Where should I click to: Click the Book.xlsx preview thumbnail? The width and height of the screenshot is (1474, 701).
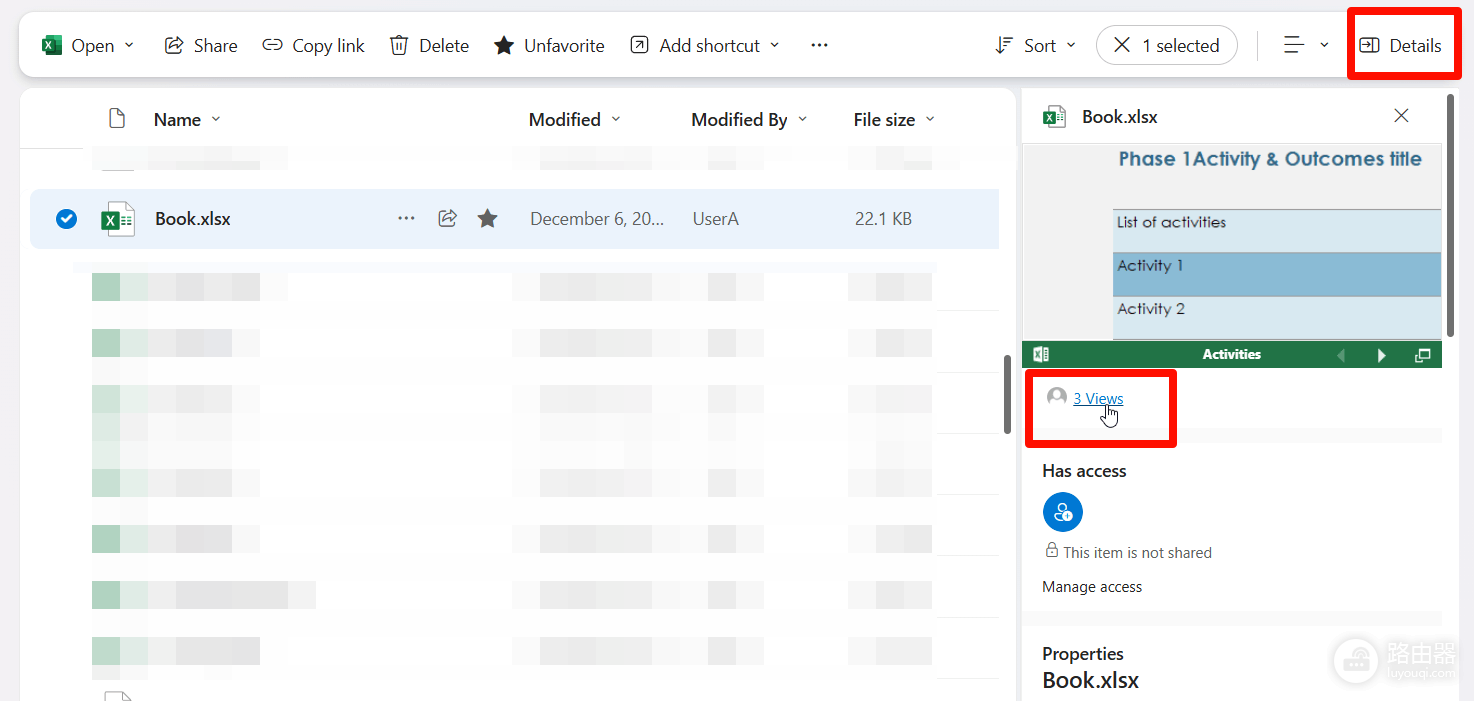[1232, 242]
